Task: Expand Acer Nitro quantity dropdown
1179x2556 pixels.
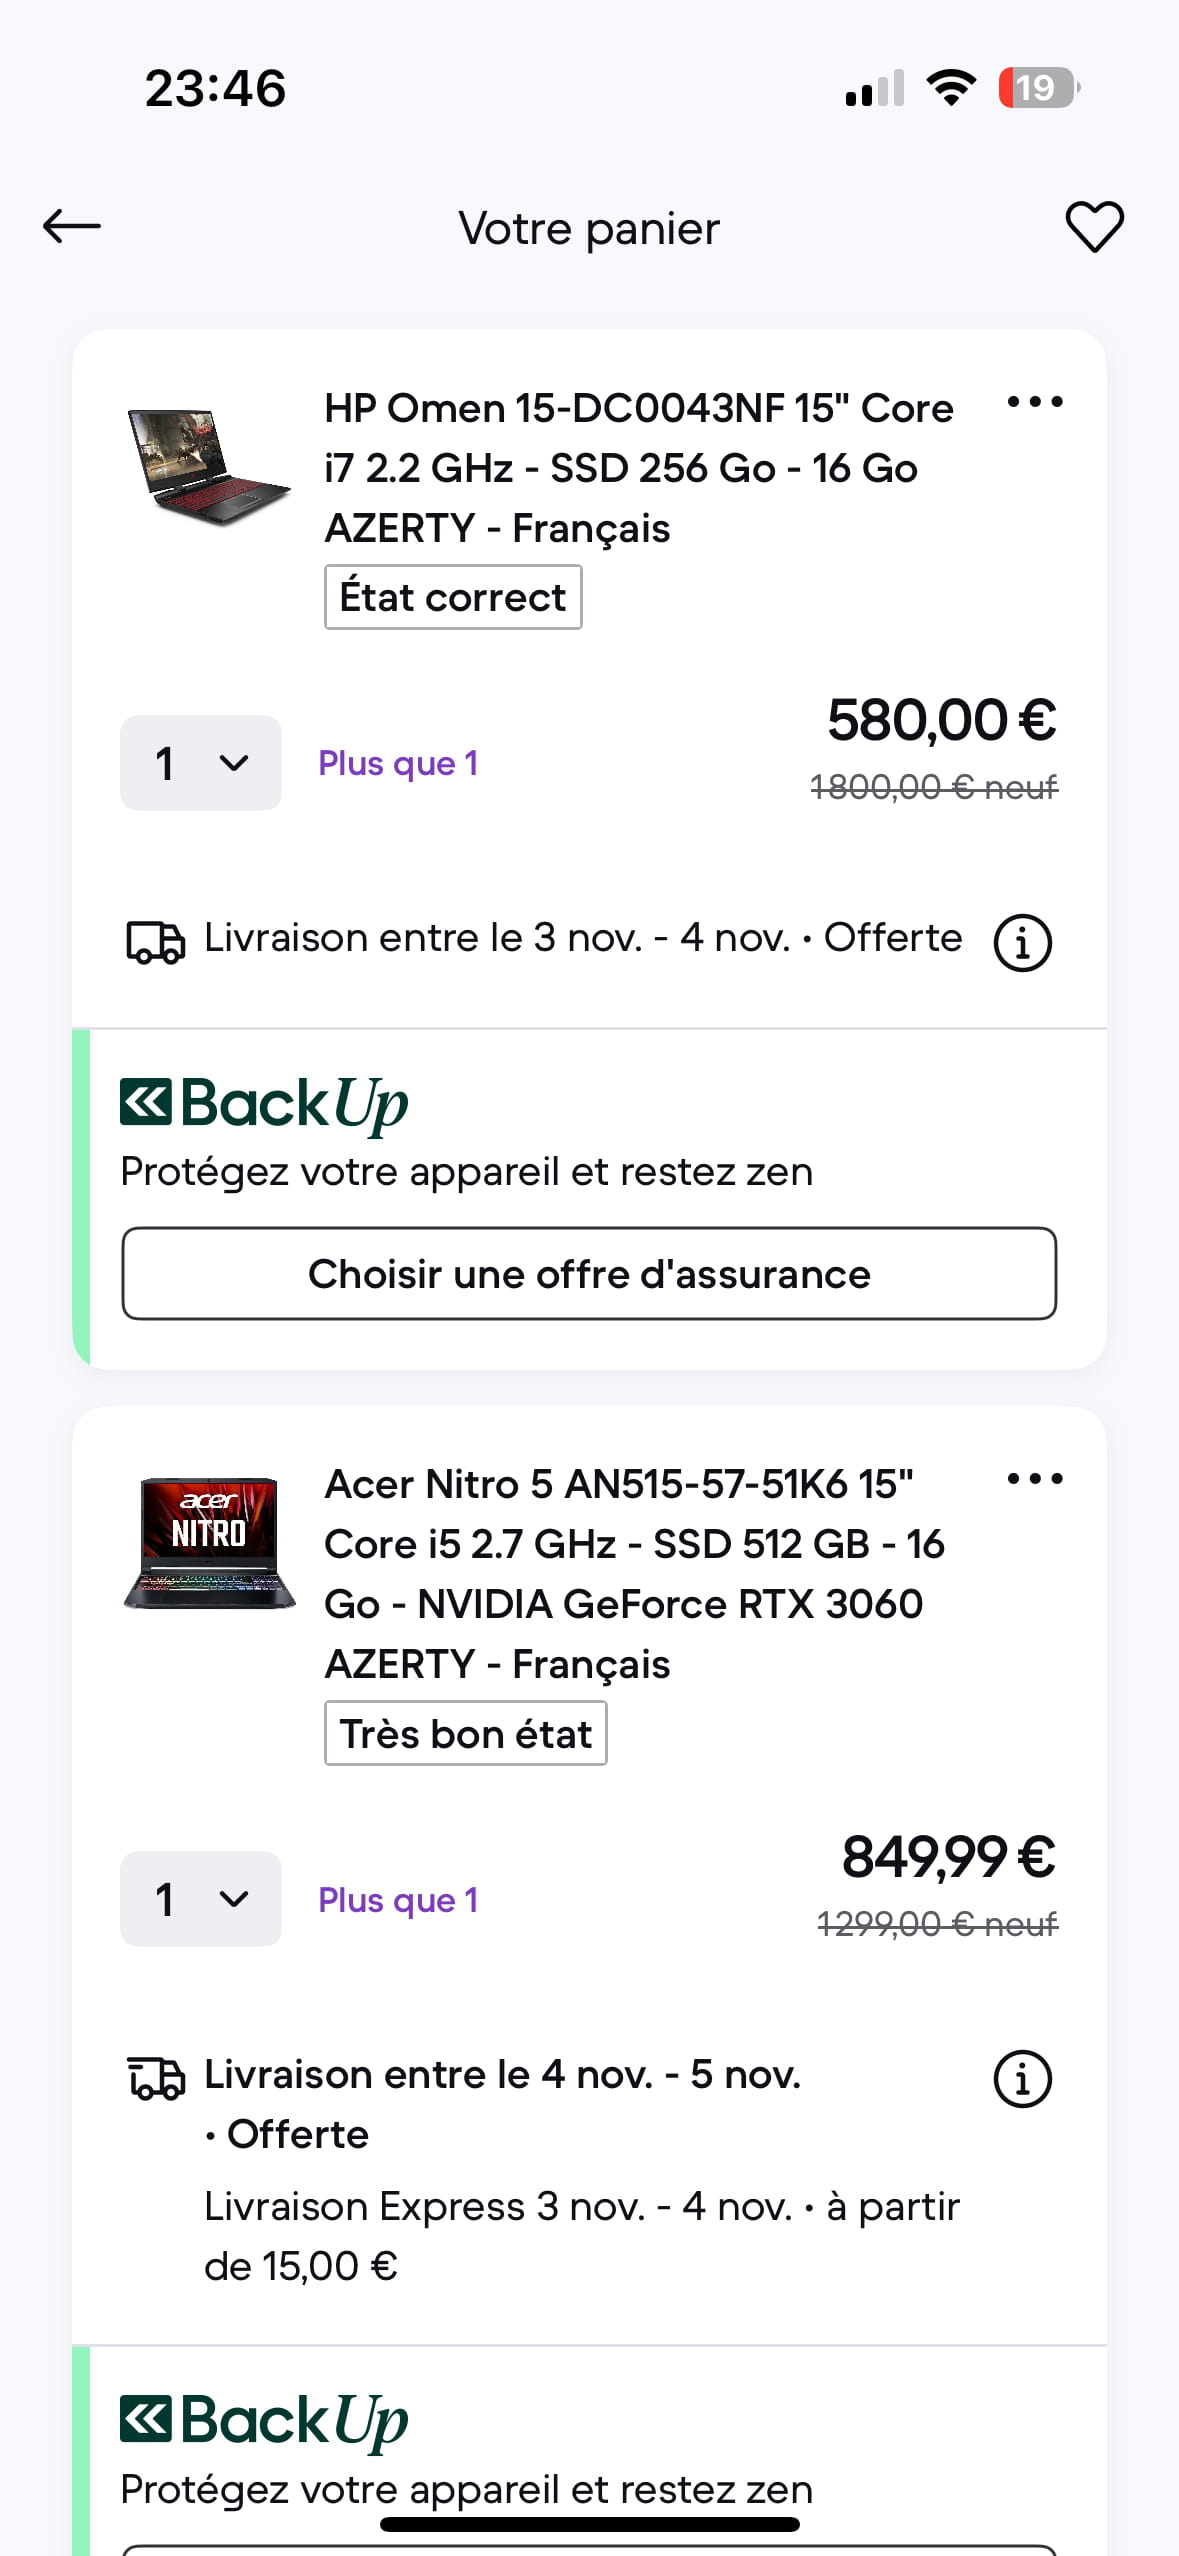Action: click(x=200, y=1900)
